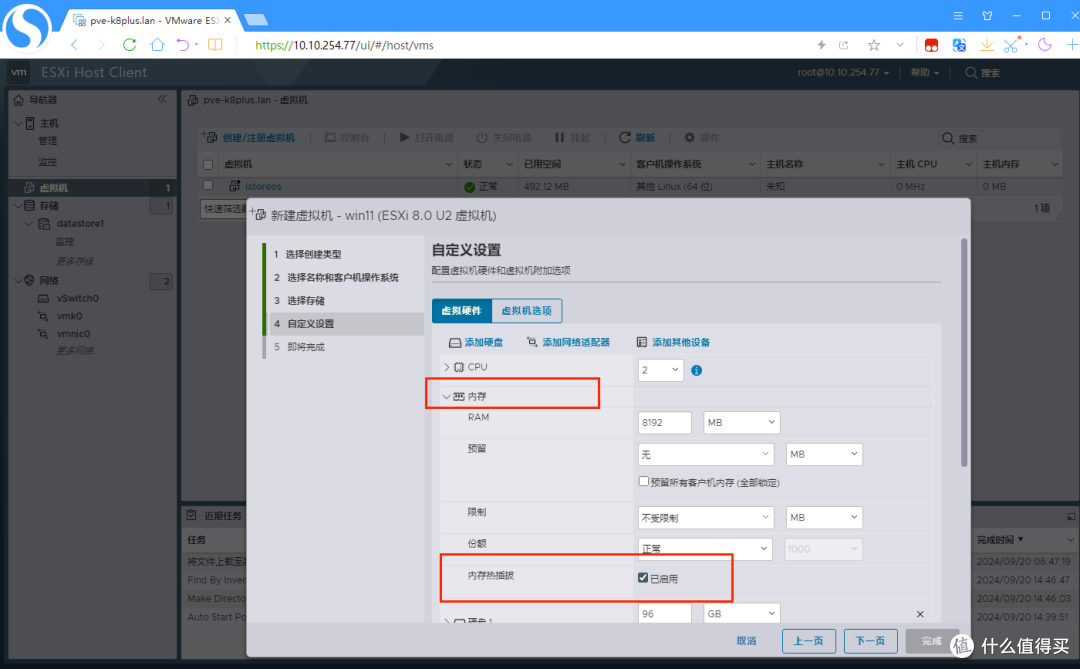1080x669 pixels.
Task: Click the RAM value input field
Action: pyautogui.click(x=665, y=422)
